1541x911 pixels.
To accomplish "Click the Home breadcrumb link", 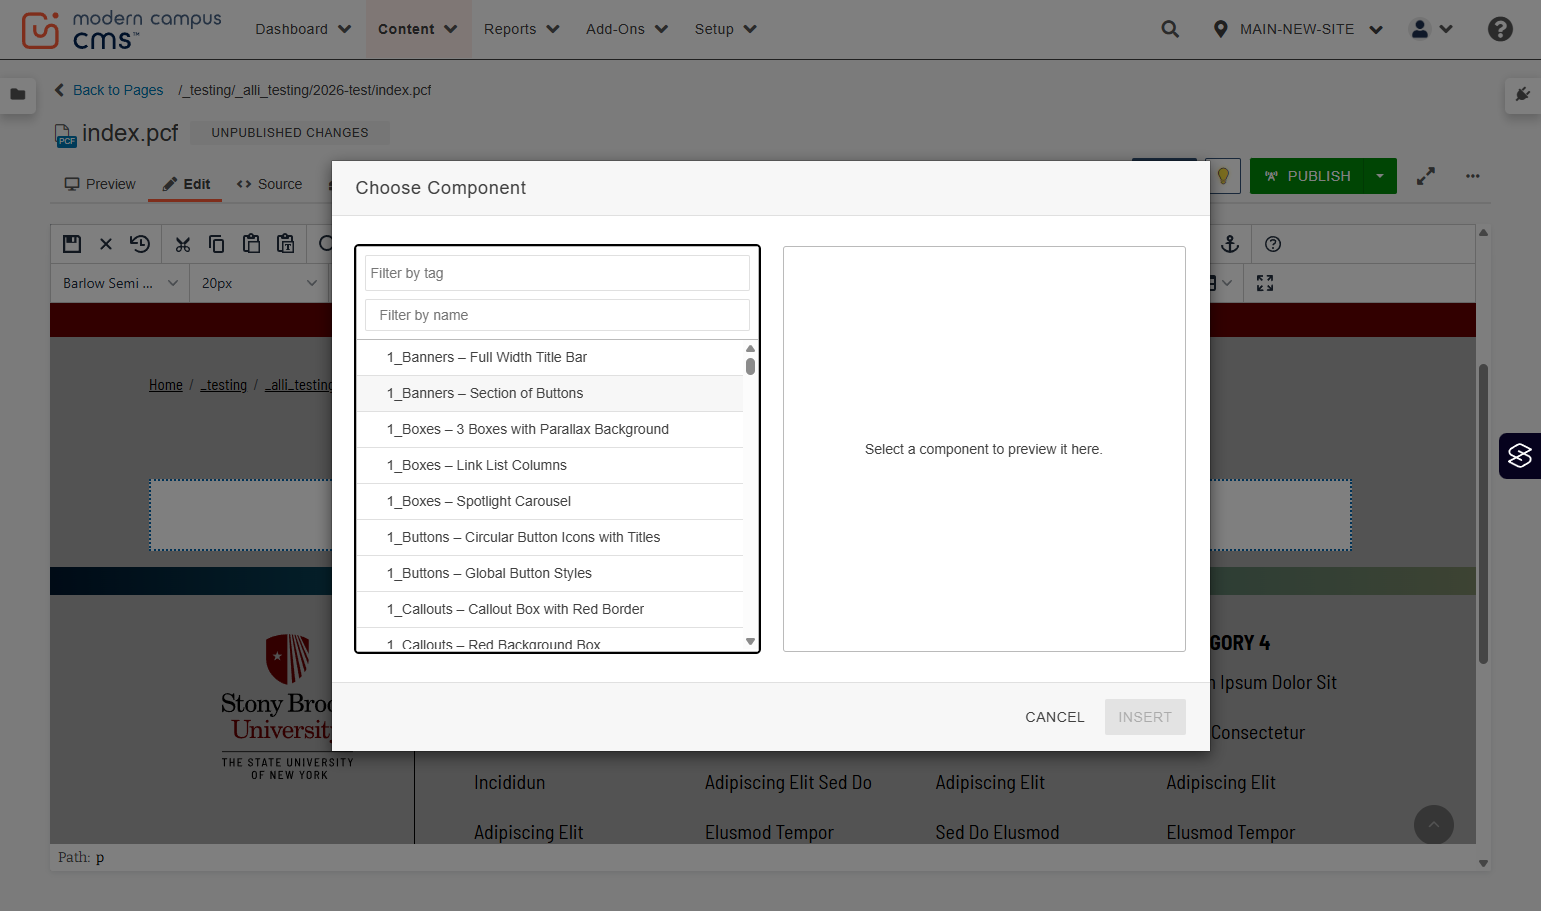I will [x=166, y=385].
